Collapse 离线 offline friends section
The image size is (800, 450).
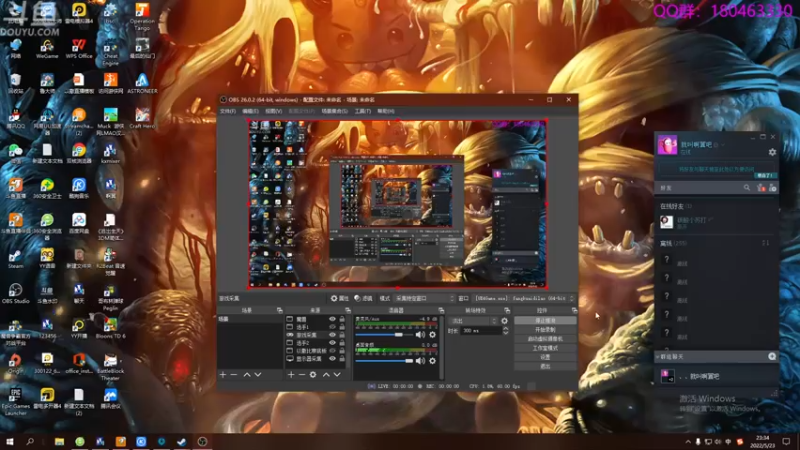point(673,243)
